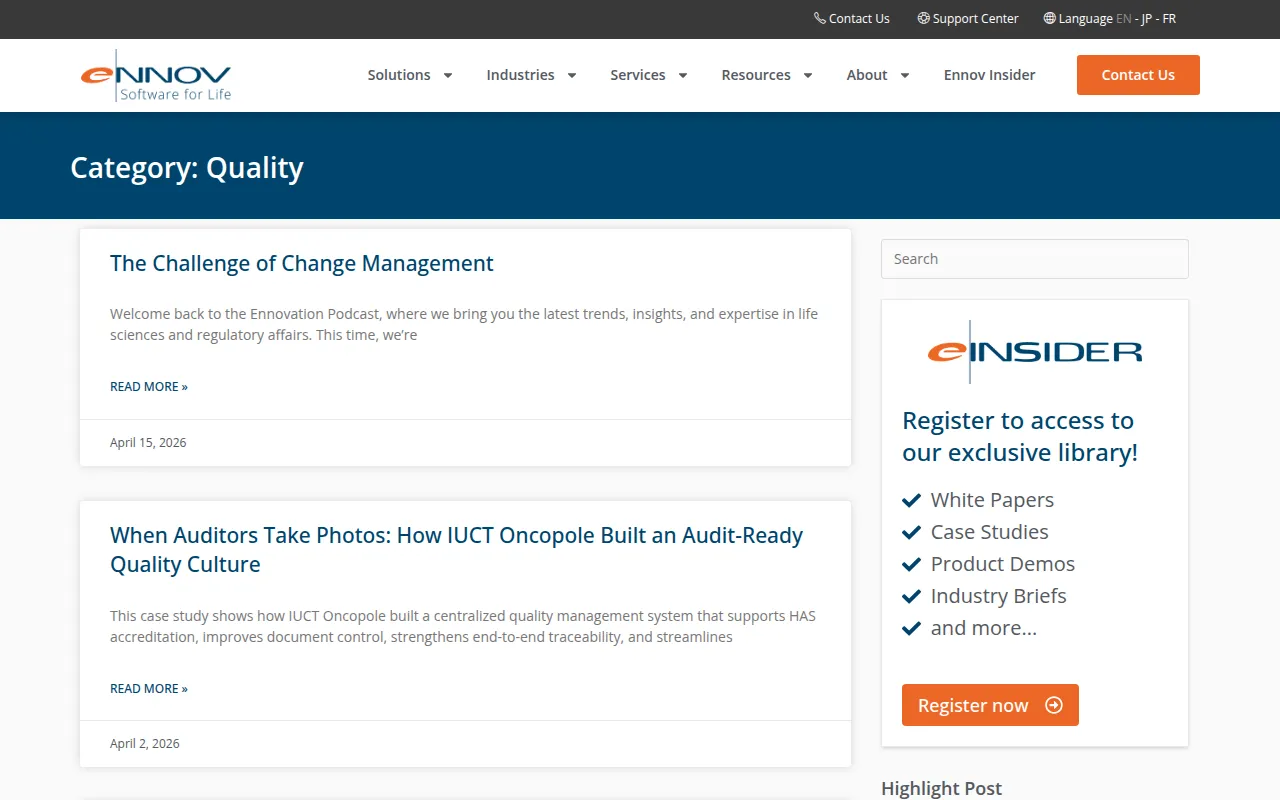The image size is (1280, 800).
Task: Open the Ennov logo home link
Action: tap(156, 75)
